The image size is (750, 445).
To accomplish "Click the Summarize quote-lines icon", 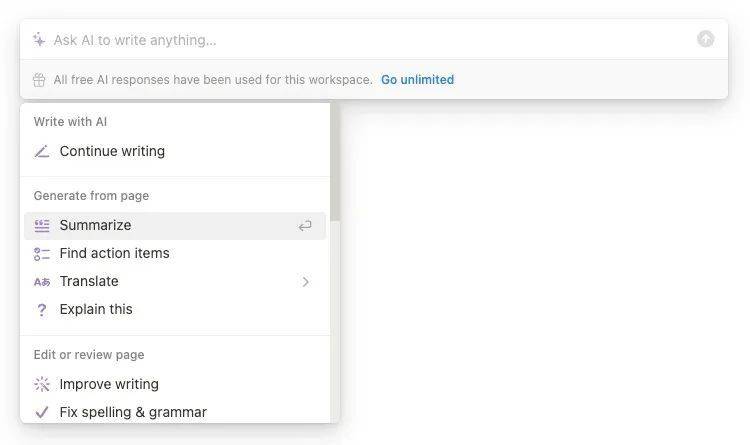I will point(42,226).
